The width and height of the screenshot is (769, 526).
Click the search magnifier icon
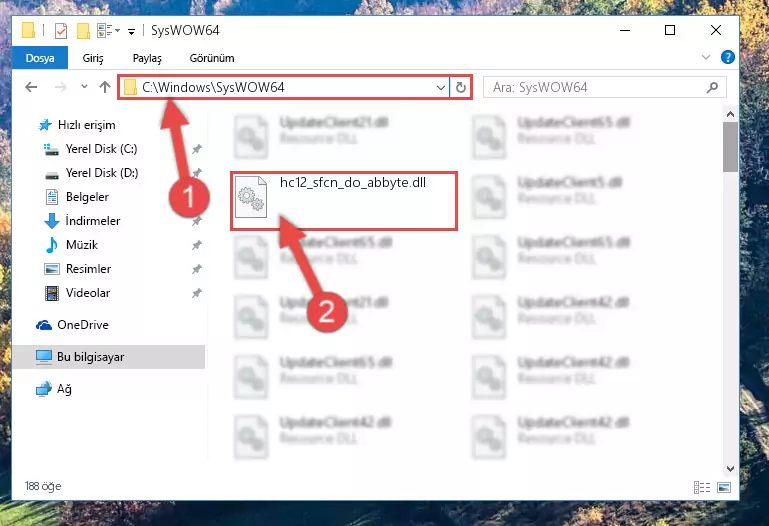point(712,87)
